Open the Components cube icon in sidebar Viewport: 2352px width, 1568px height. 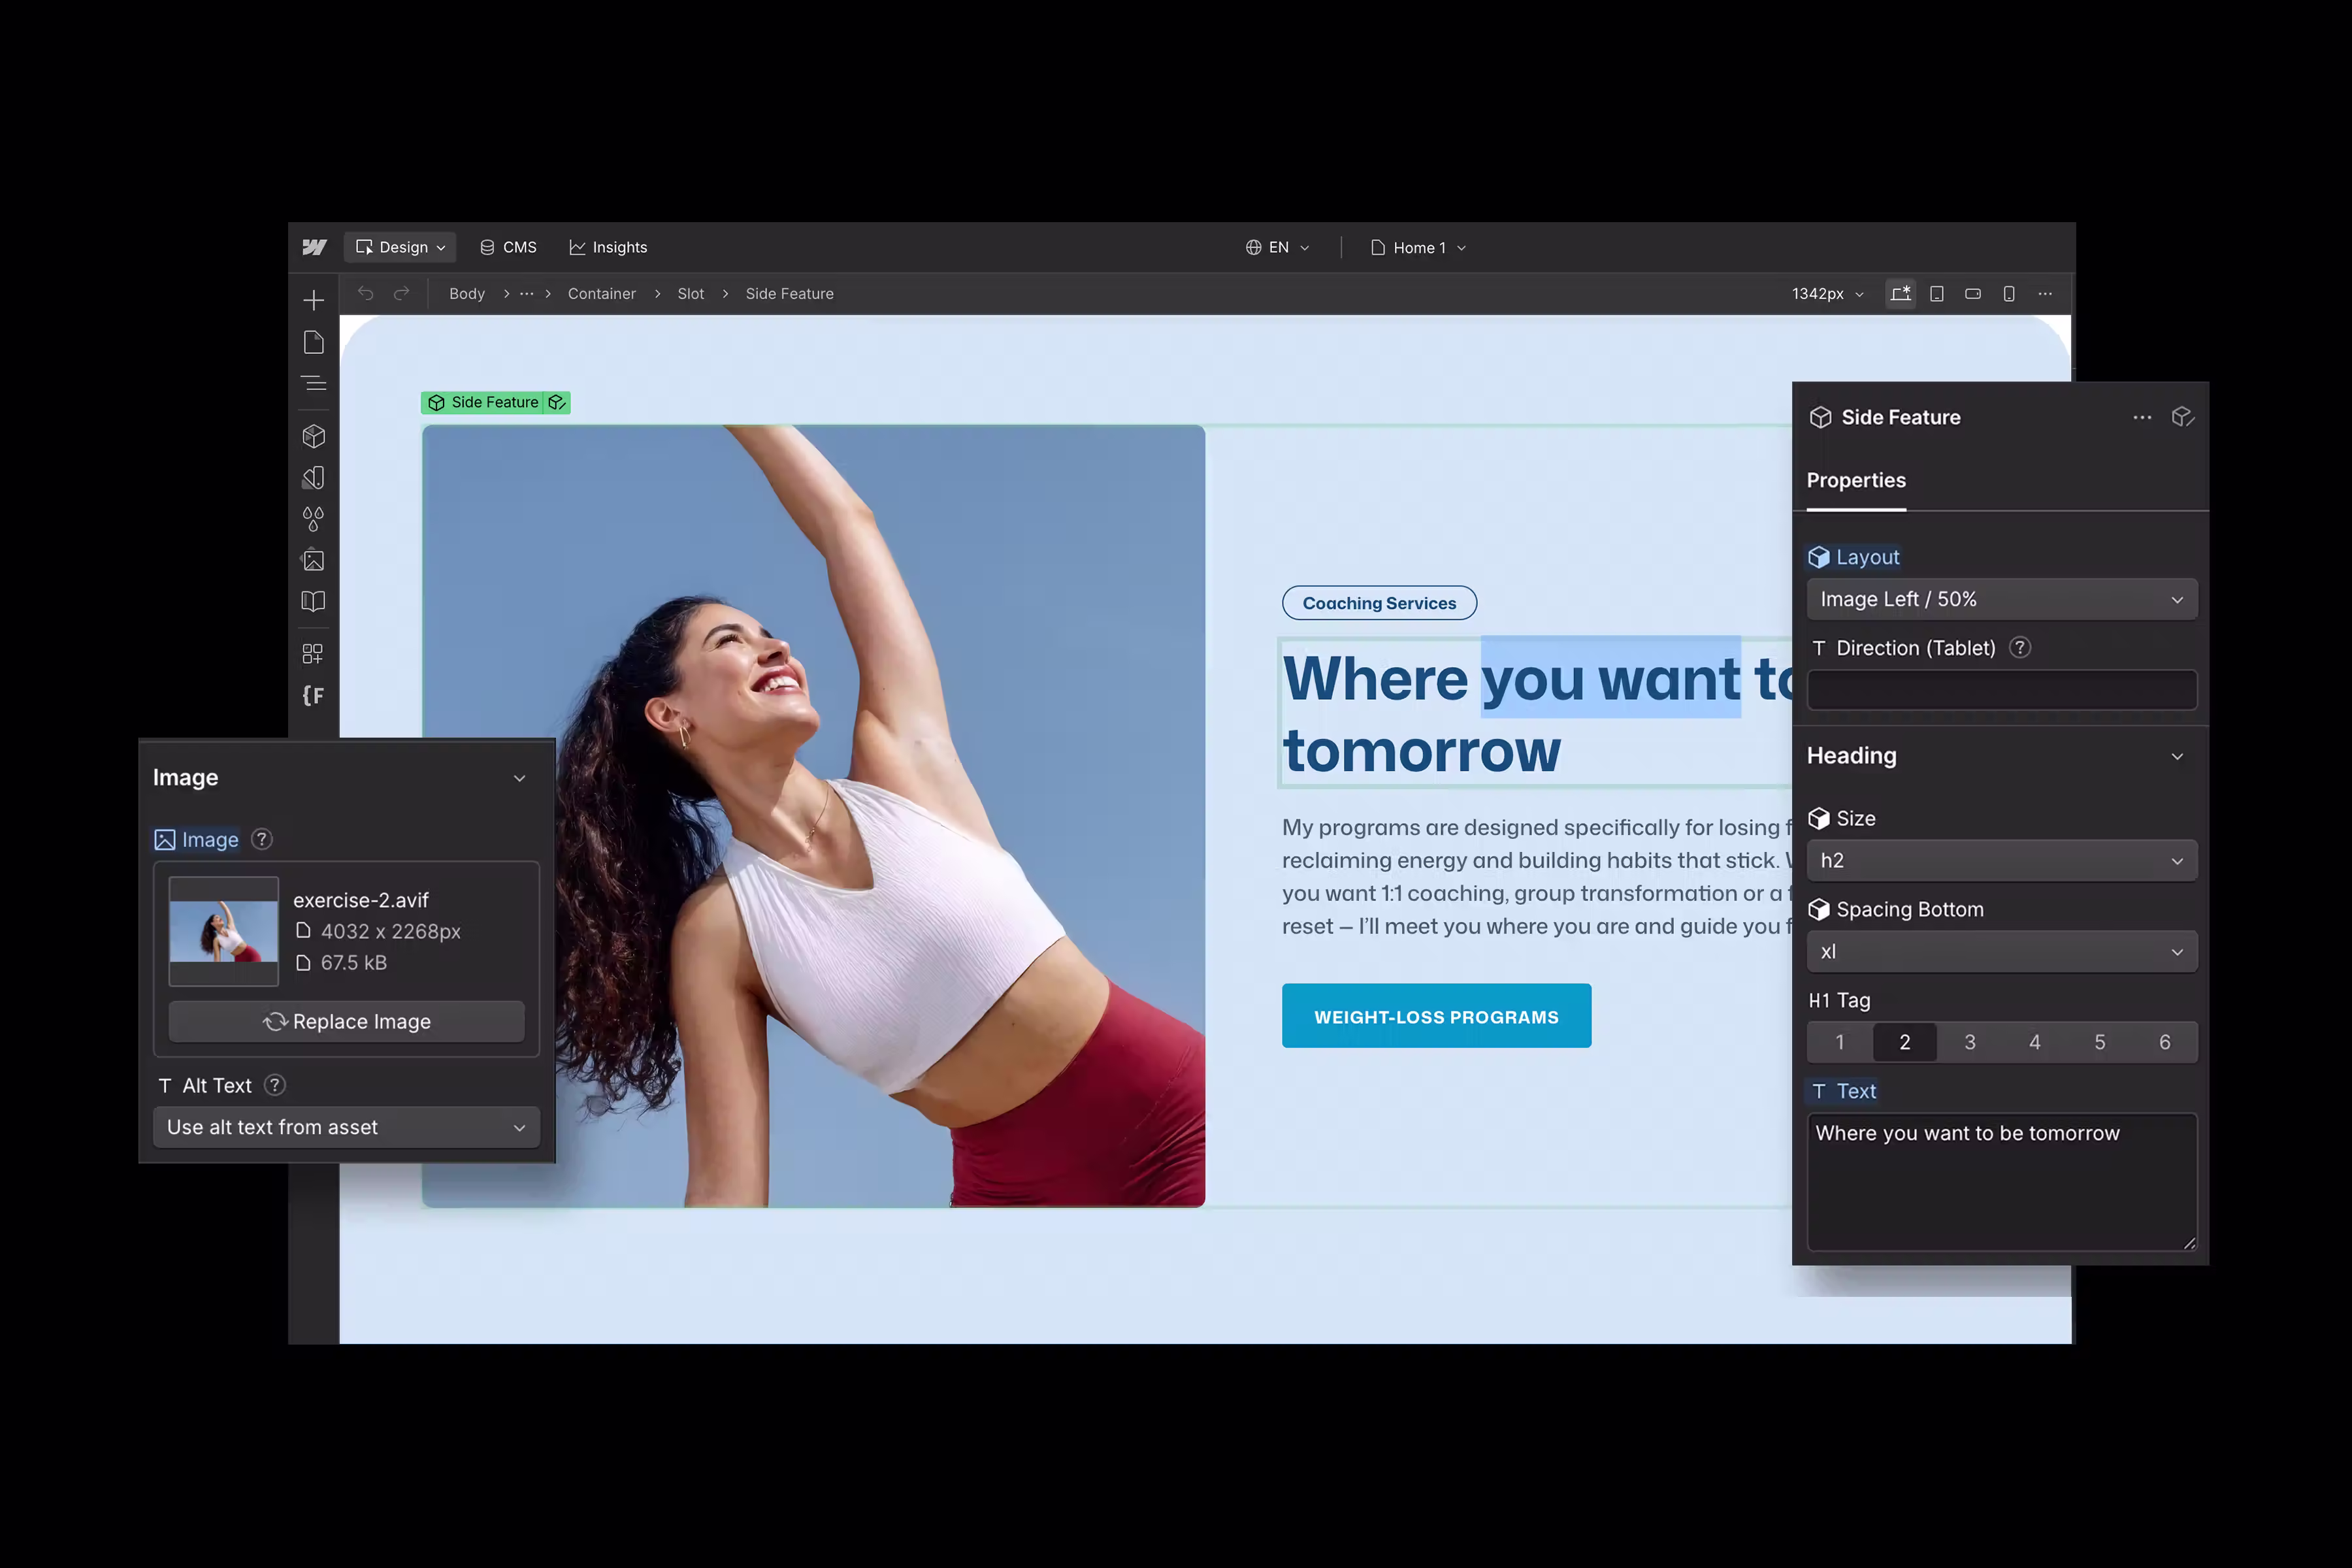tap(313, 436)
